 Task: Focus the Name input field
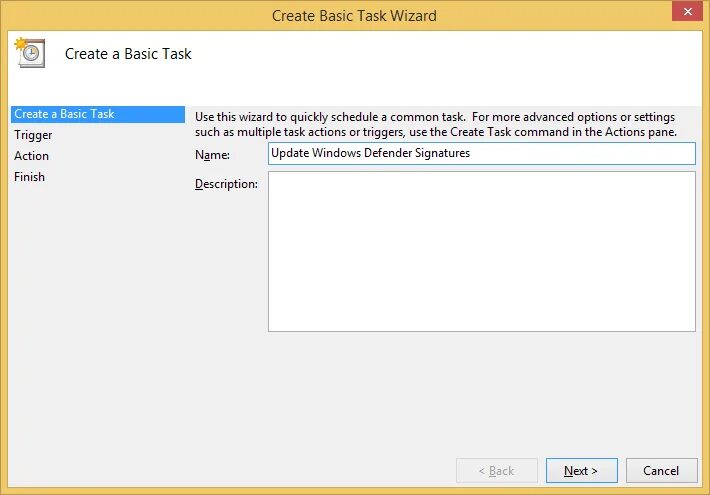[x=481, y=153]
